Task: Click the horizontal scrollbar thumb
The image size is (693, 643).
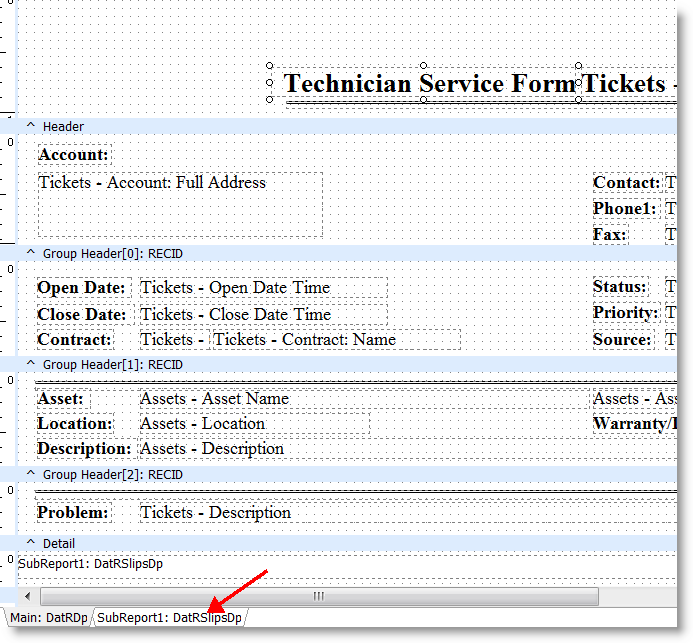Action: (x=317, y=596)
